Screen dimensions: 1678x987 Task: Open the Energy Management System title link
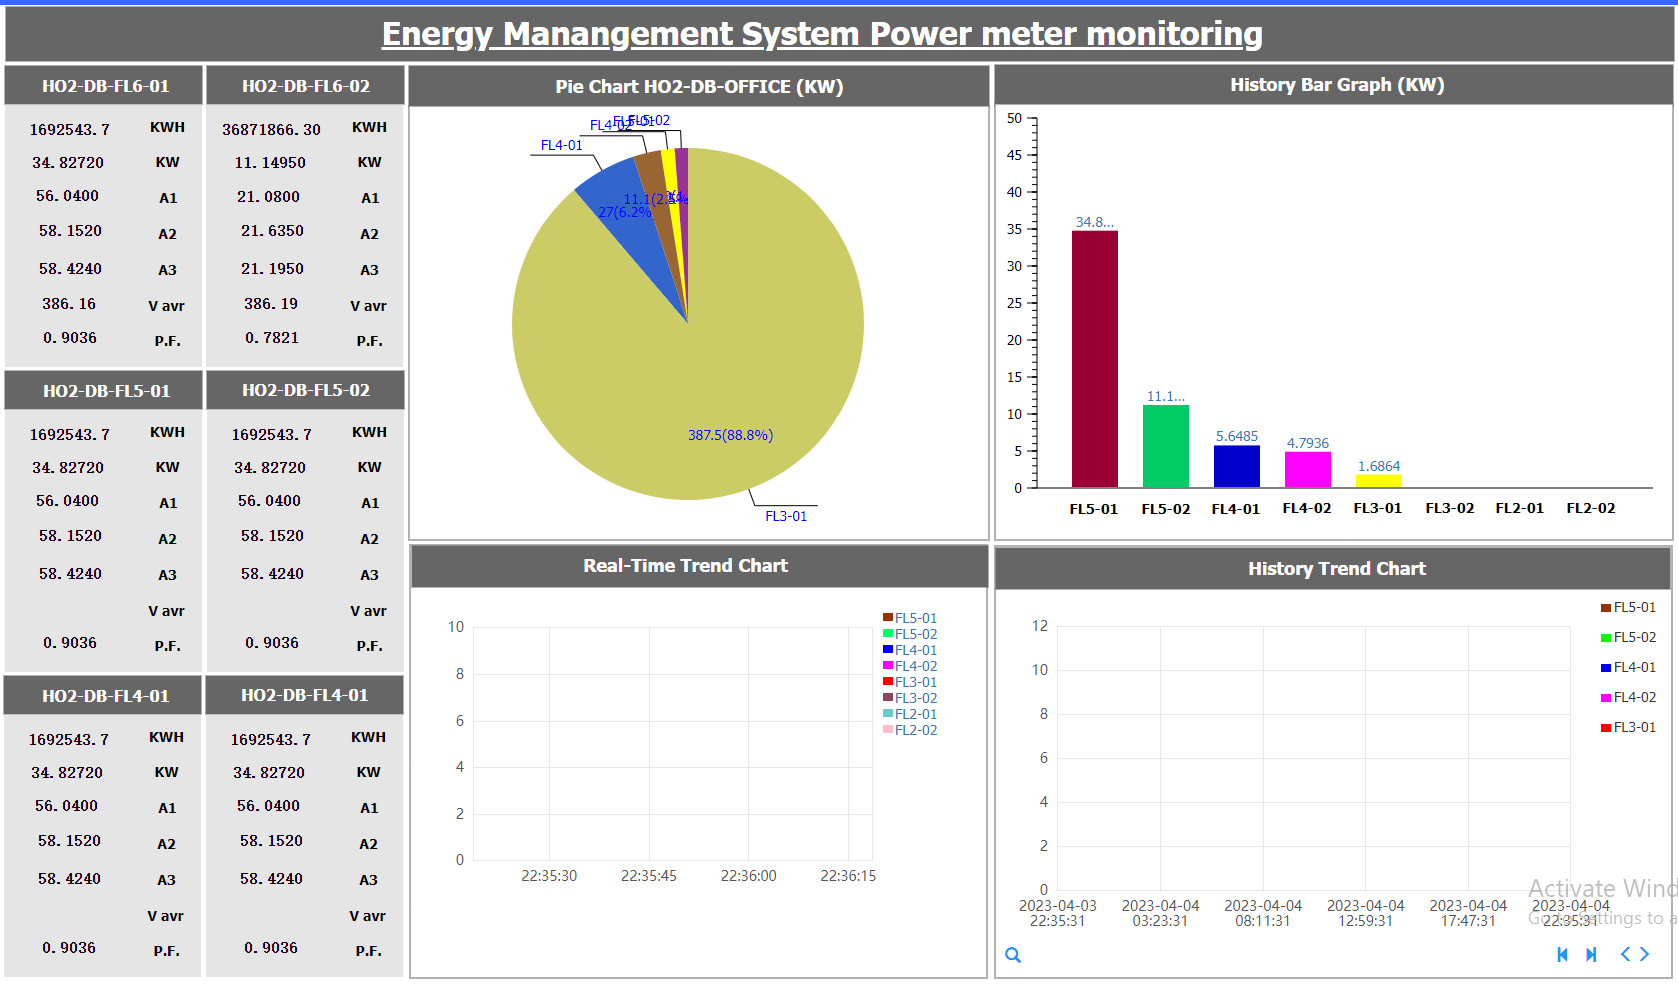click(x=821, y=34)
